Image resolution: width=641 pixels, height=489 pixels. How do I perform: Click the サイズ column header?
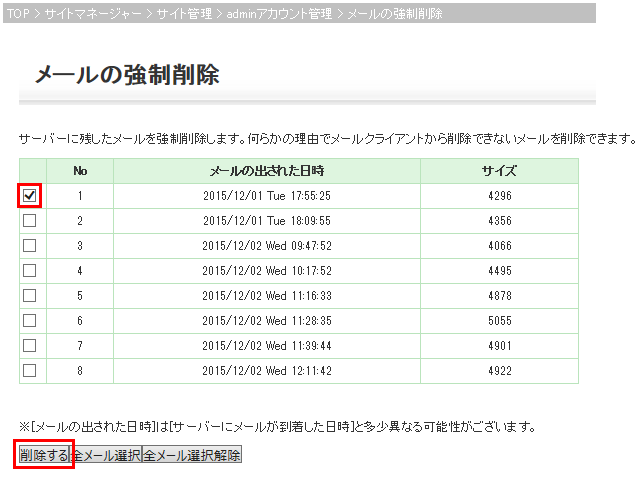[499, 171]
